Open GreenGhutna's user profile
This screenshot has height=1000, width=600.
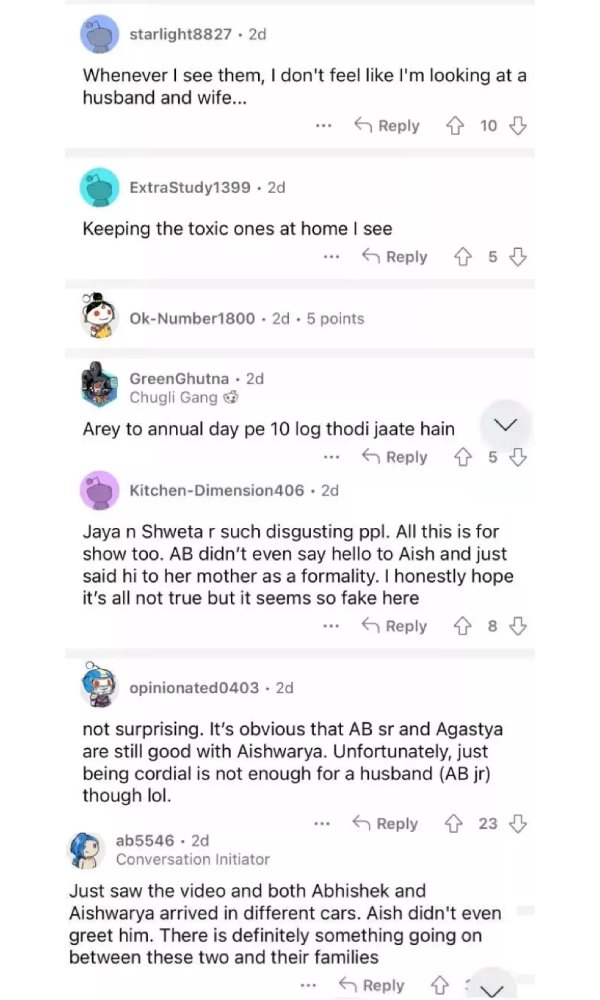click(179, 378)
